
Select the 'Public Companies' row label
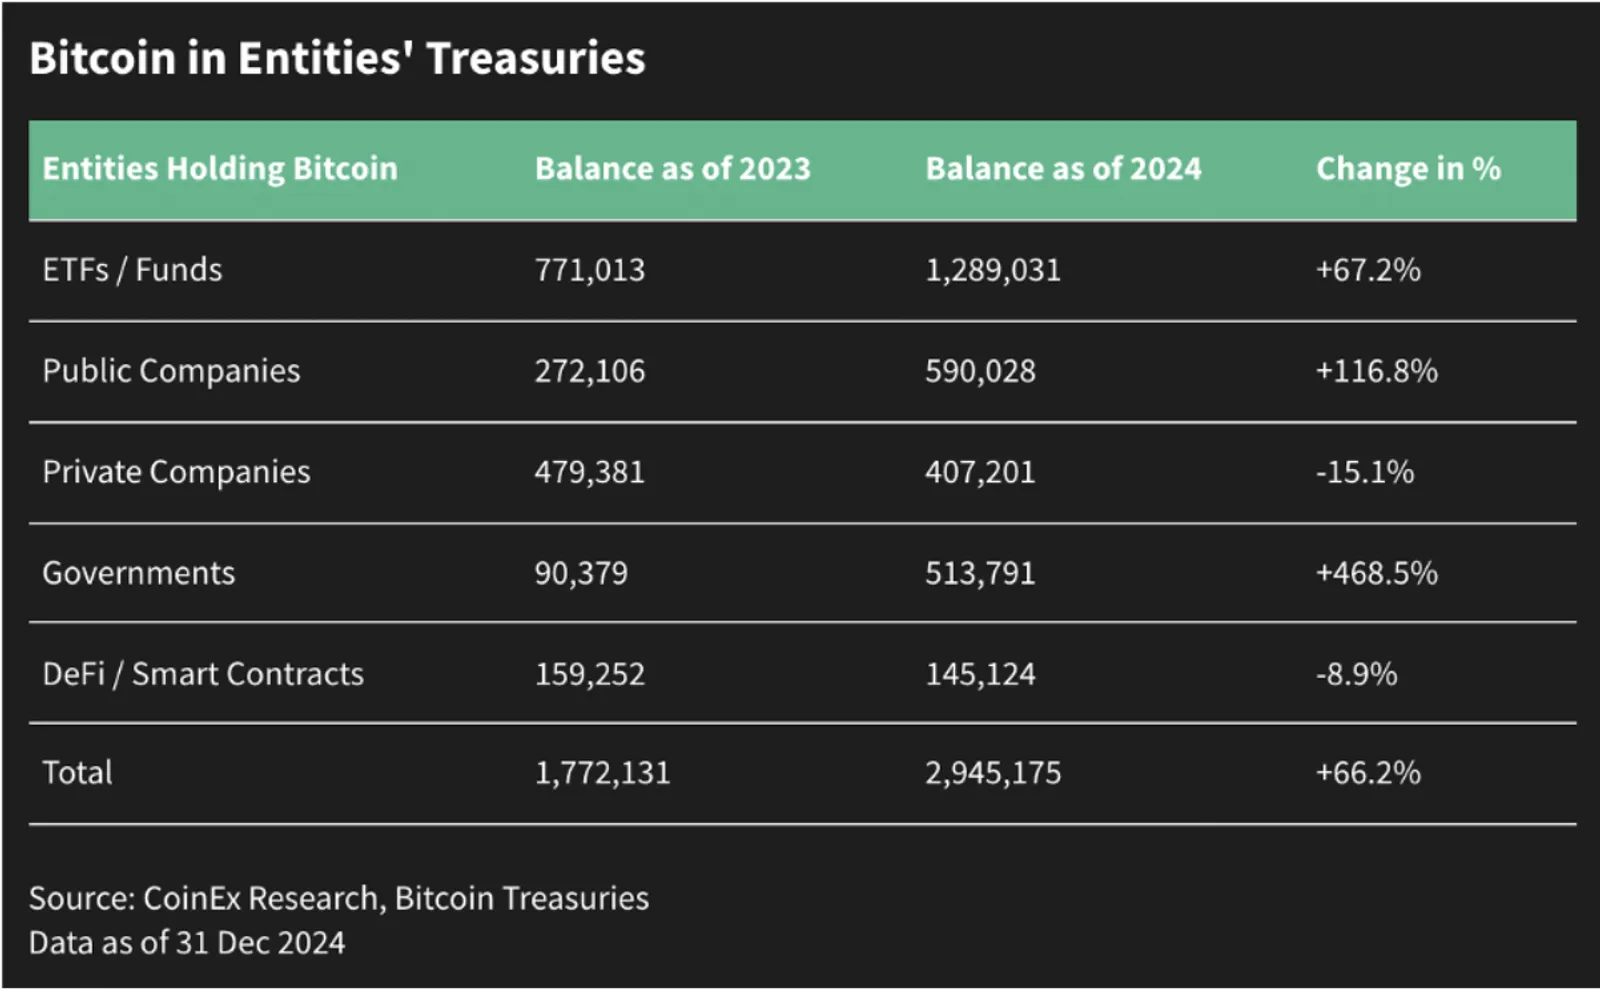[x=171, y=371]
